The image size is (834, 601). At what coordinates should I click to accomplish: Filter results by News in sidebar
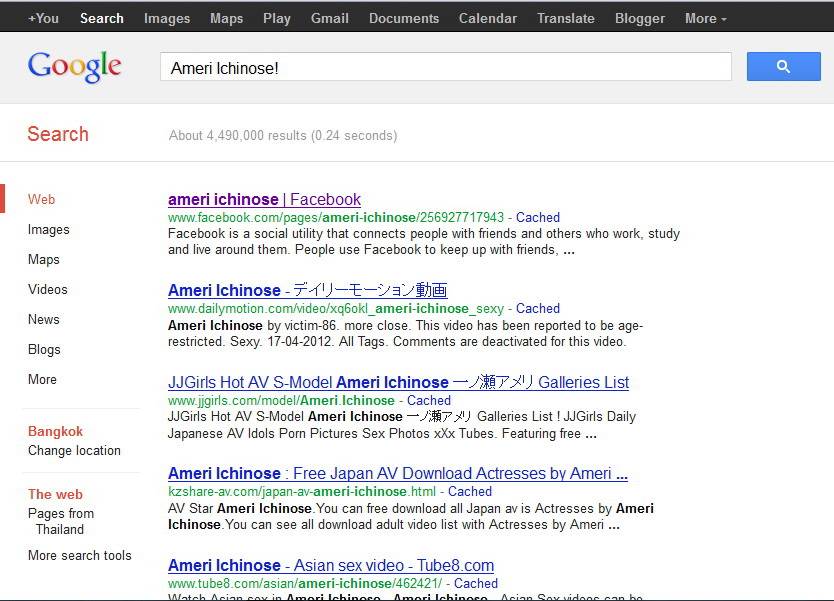(x=44, y=320)
